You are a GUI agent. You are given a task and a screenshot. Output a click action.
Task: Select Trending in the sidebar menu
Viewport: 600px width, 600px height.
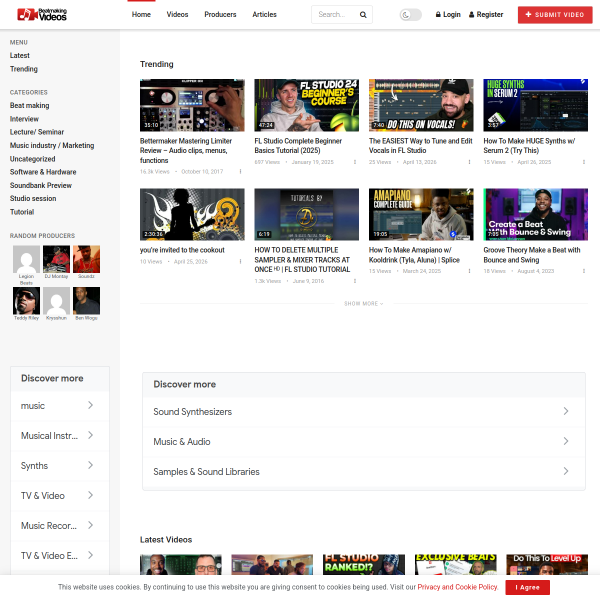click(24, 69)
